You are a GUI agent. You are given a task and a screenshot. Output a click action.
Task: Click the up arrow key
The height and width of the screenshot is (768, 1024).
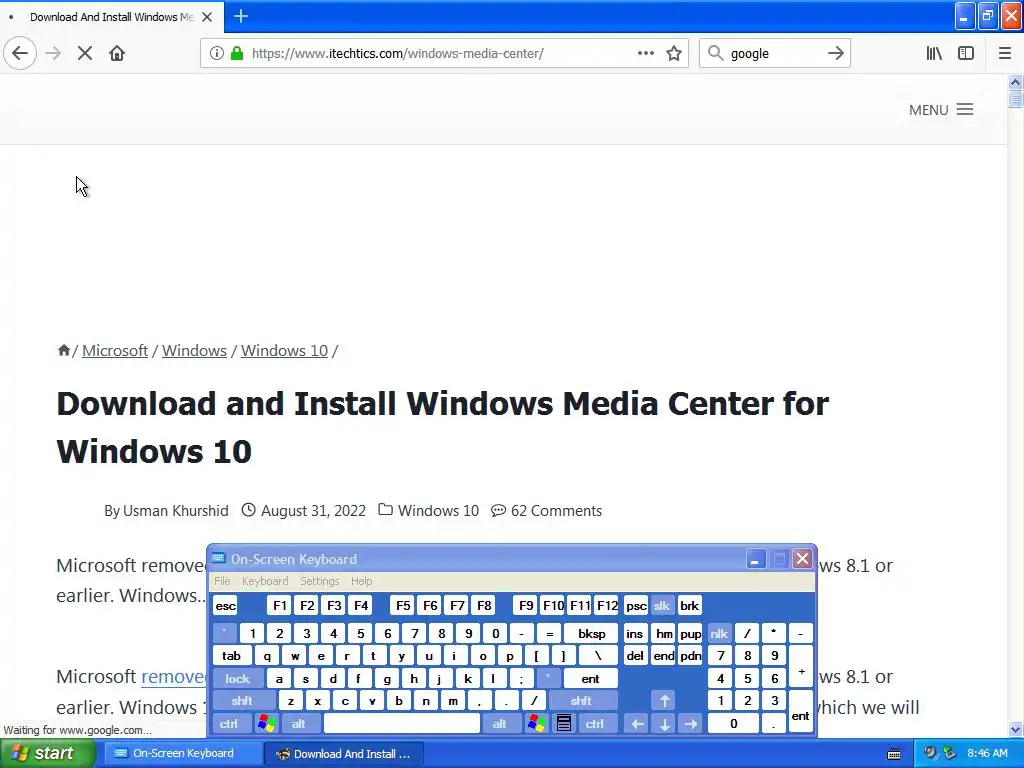[664, 701]
